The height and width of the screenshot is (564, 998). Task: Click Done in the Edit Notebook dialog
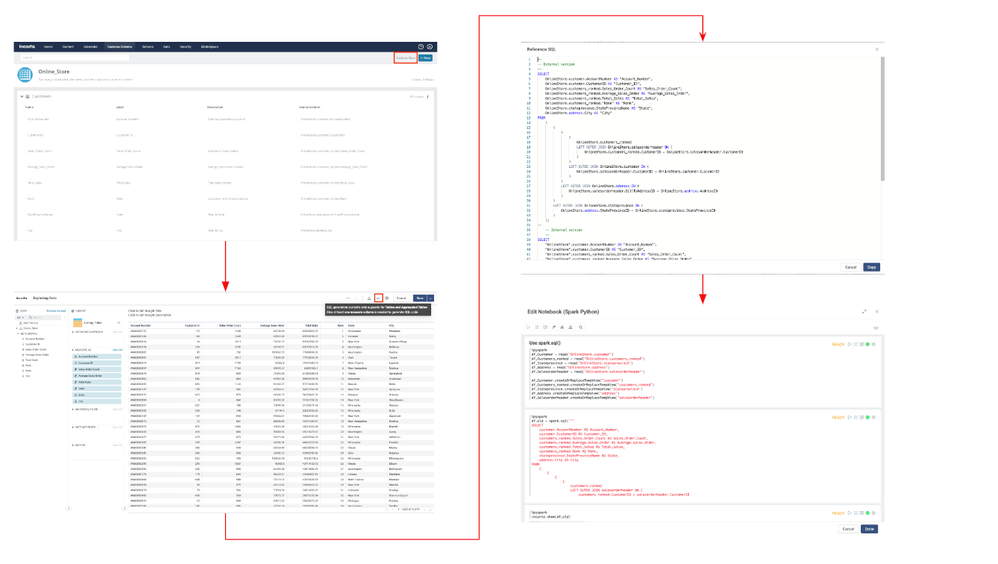click(869, 529)
